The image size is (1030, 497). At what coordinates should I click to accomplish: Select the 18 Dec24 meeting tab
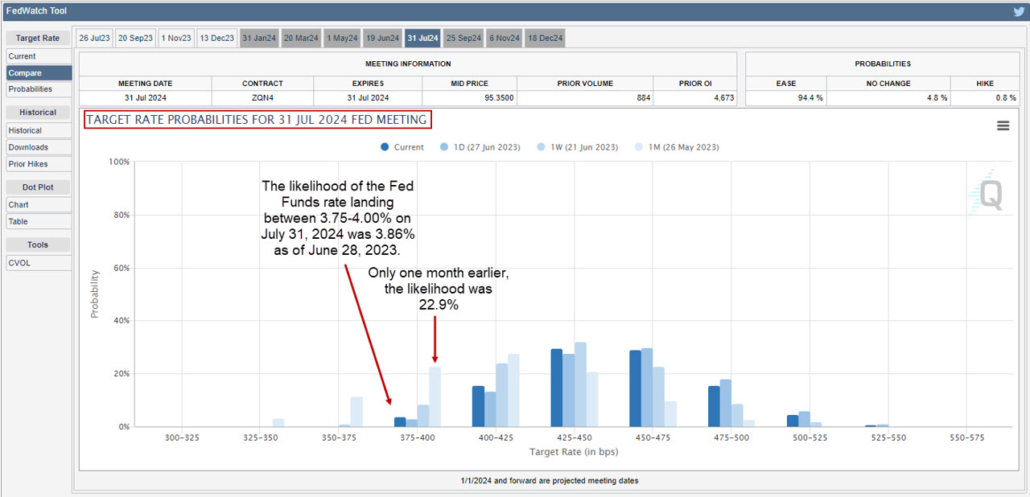pyautogui.click(x=545, y=38)
